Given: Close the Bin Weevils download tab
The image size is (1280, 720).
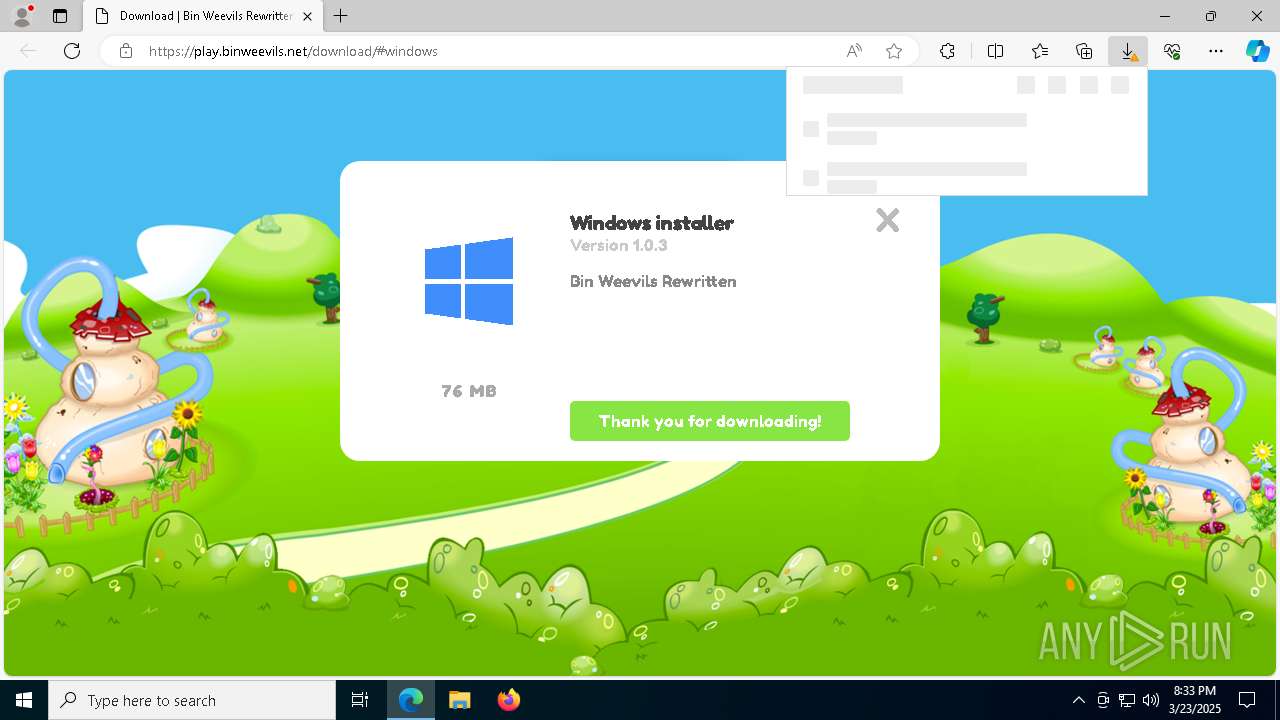Looking at the screenshot, I should coord(308,16).
